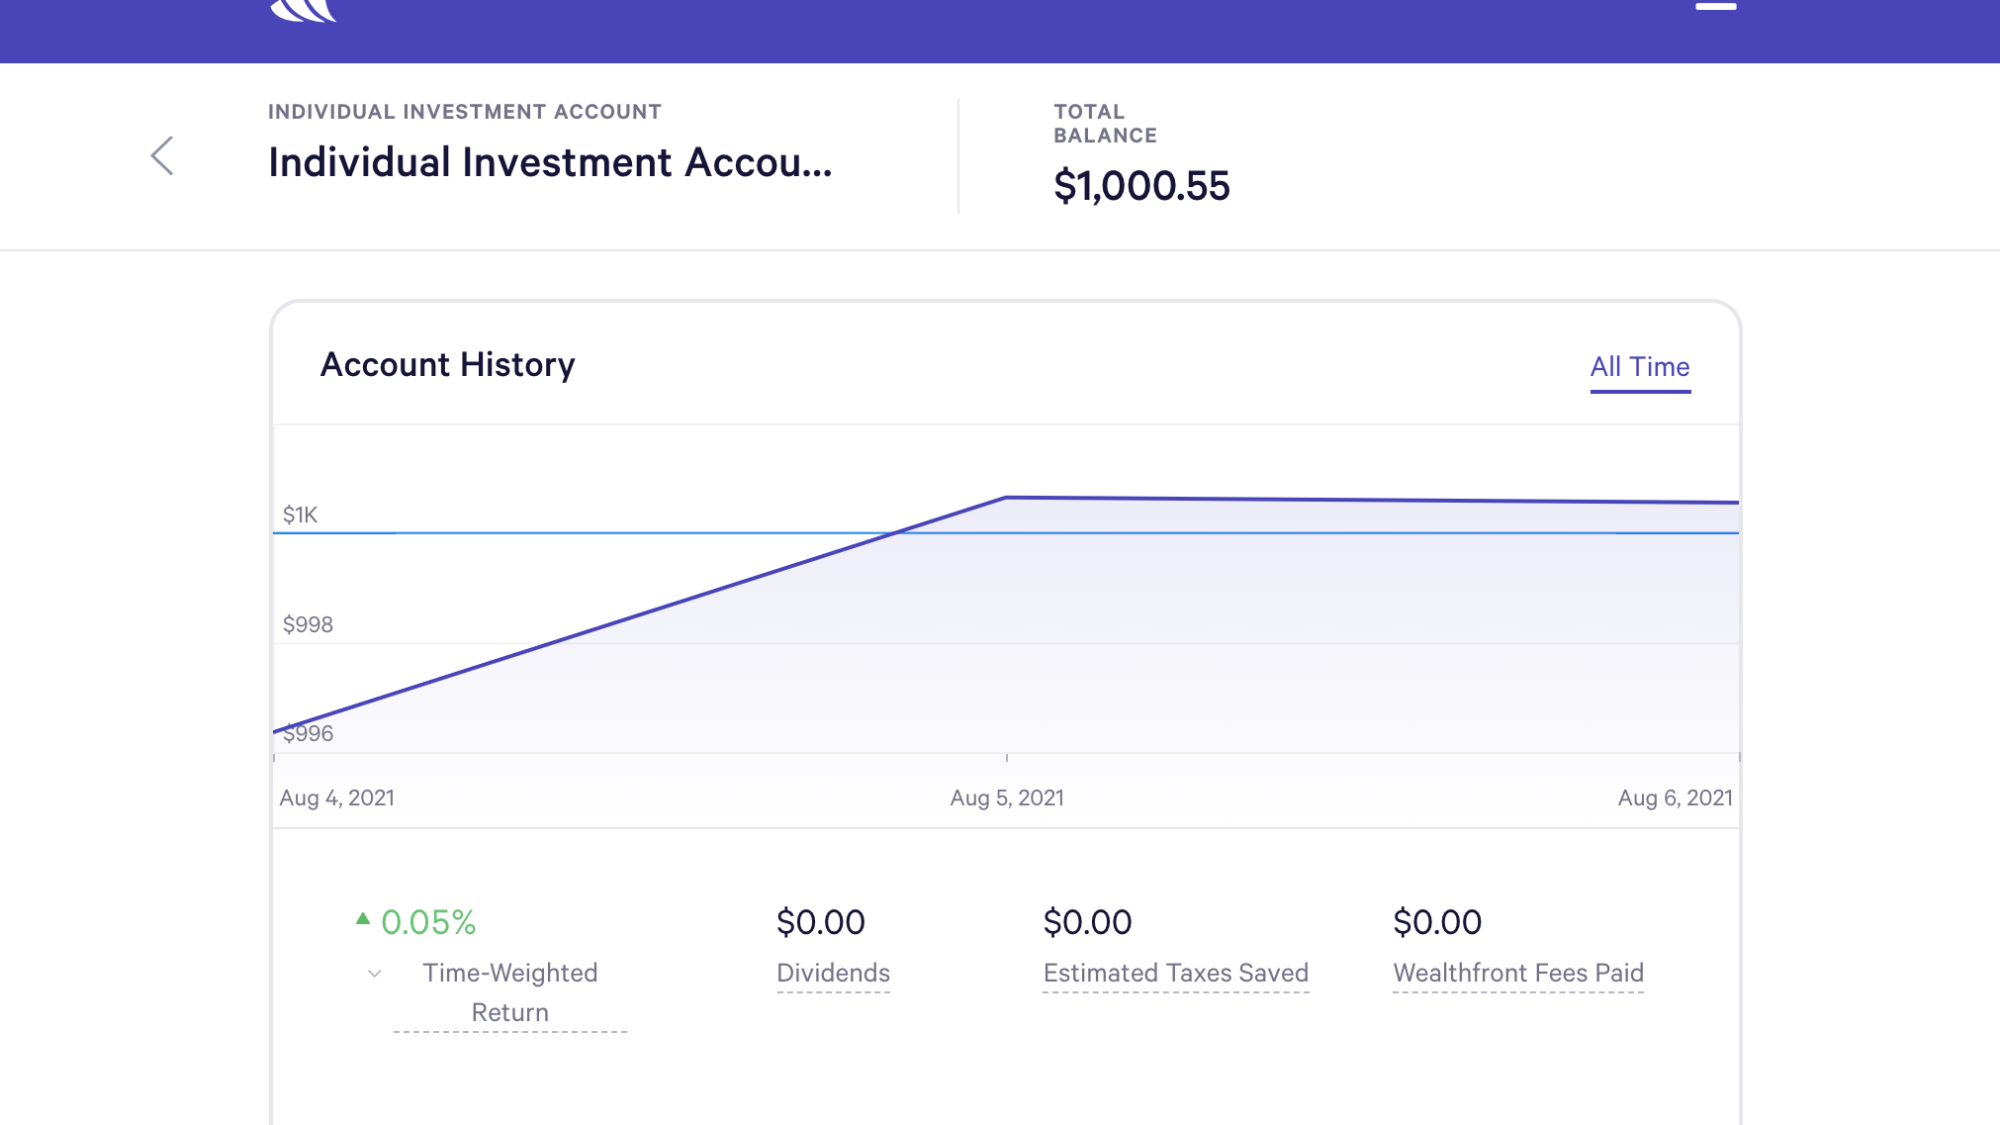The height and width of the screenshot is (1125, 2000).
Task: Click the Aug 4, 2021 axis label
Action: (337, 798)
